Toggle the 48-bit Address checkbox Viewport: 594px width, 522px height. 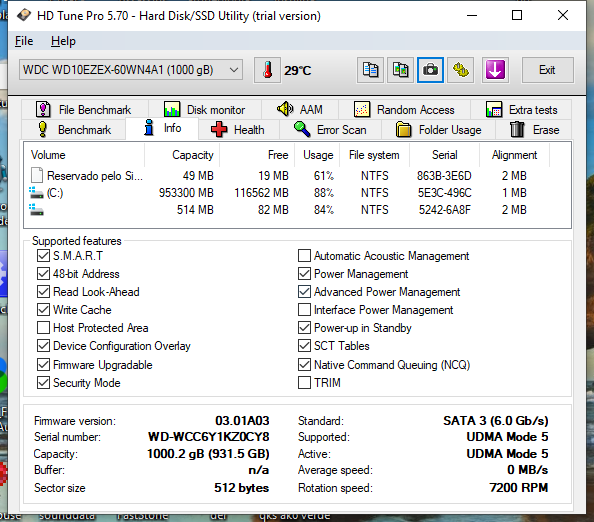point(43,274)
